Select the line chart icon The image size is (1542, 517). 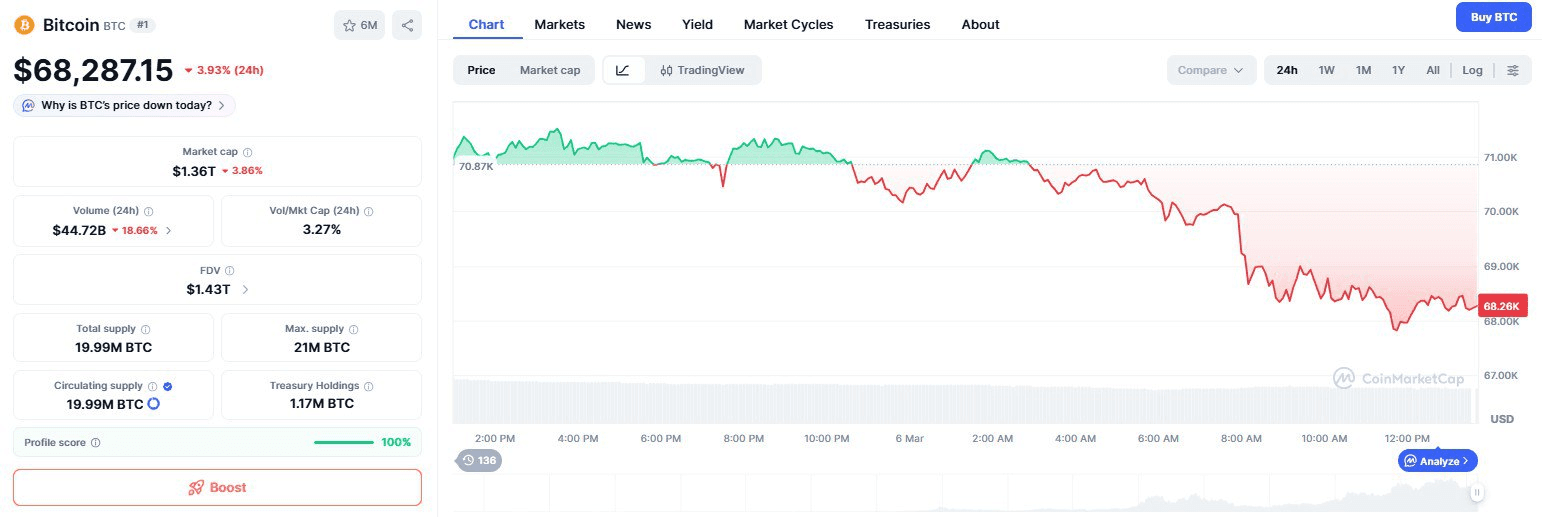[x=623, y=70]
